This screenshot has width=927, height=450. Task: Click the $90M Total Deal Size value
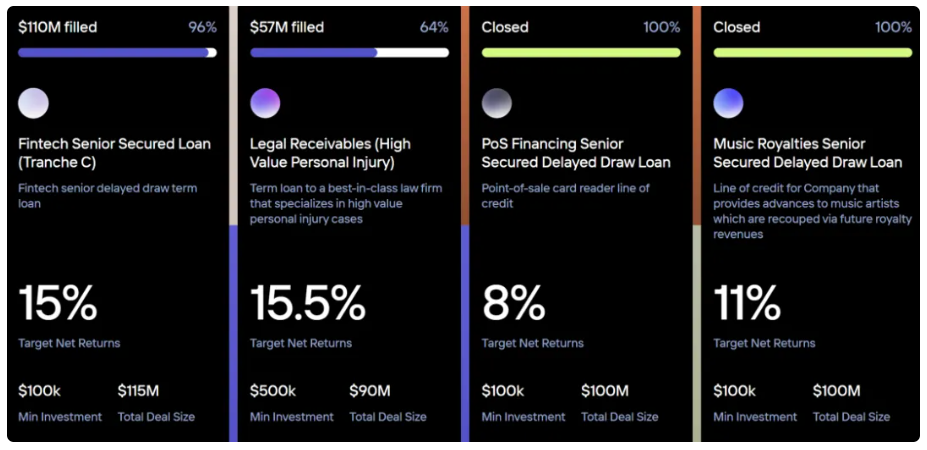pos(370,391)
